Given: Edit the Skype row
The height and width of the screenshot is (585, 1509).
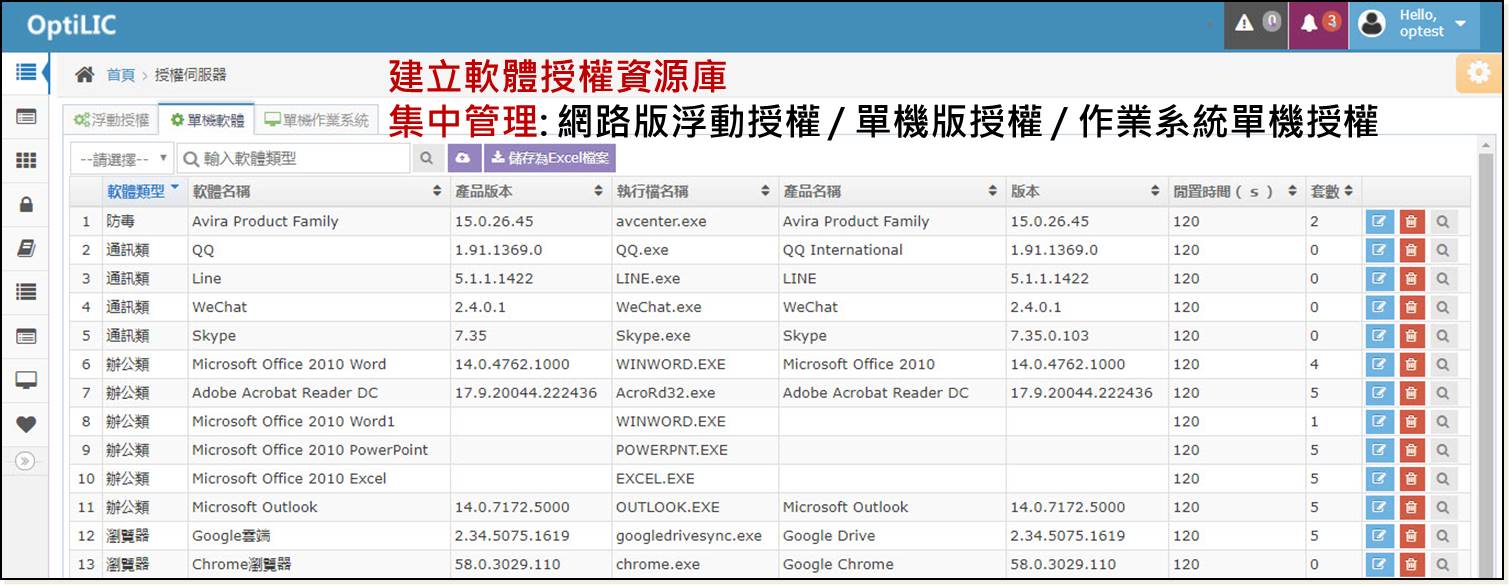Looking at the screenshot, I should coord(1378,336).
